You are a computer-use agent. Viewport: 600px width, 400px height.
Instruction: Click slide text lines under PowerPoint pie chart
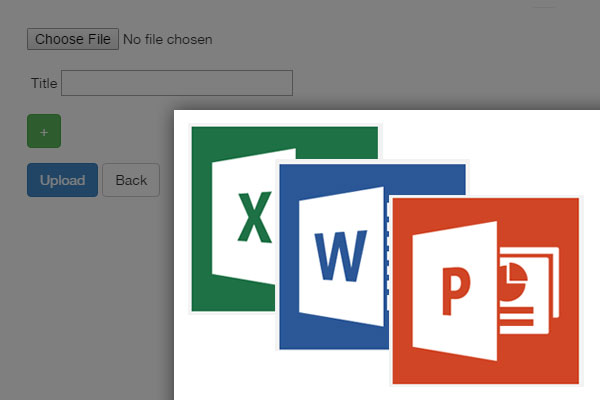pos(525,320)
